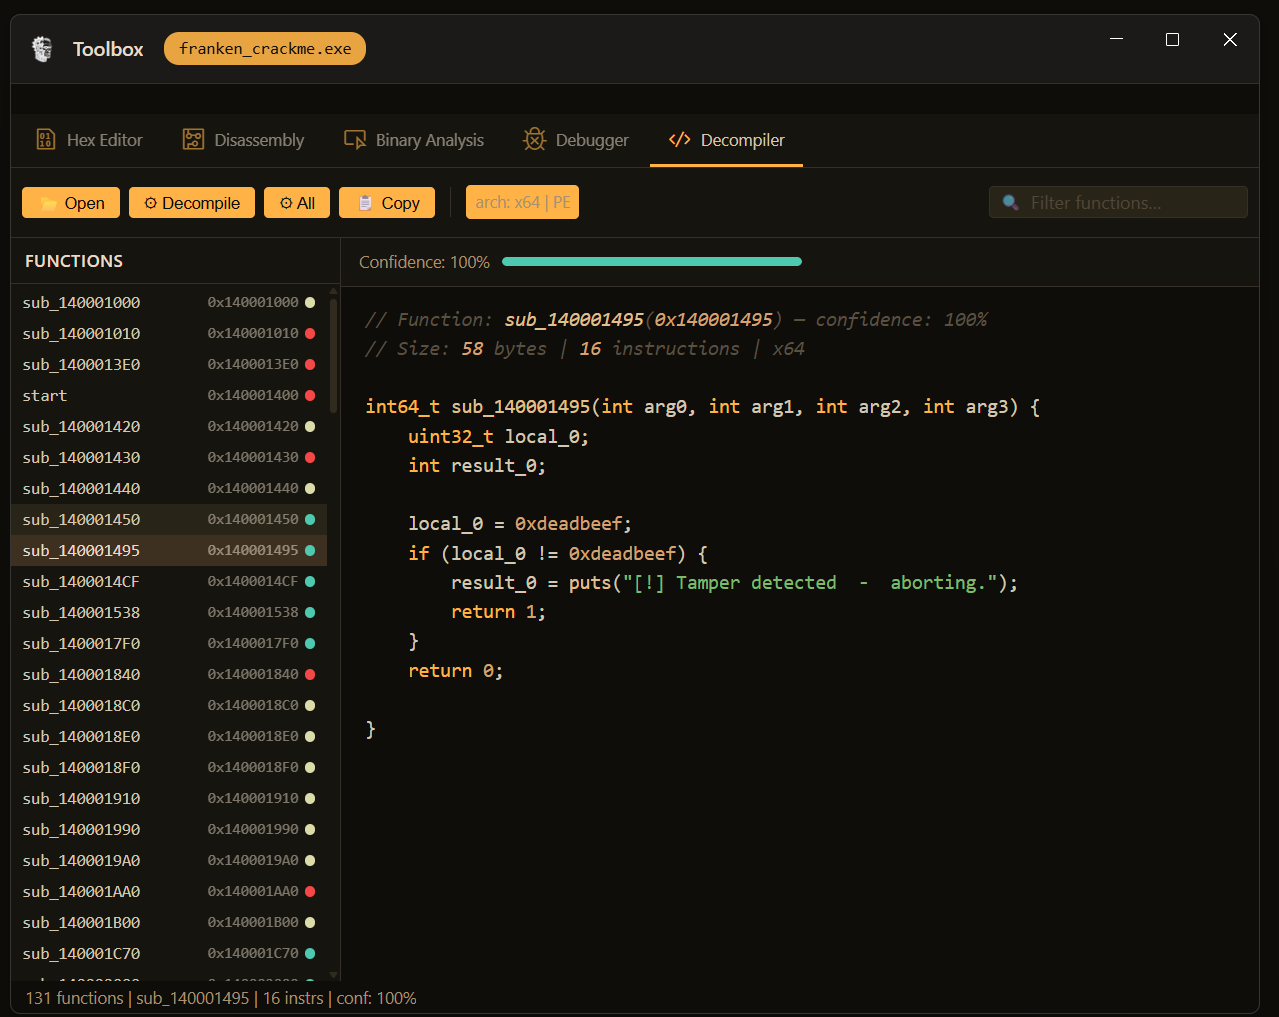The width and height of the screenshot is (1279, 1017).
Task: Click the Filter functions input field
Action: point(1118,202)
